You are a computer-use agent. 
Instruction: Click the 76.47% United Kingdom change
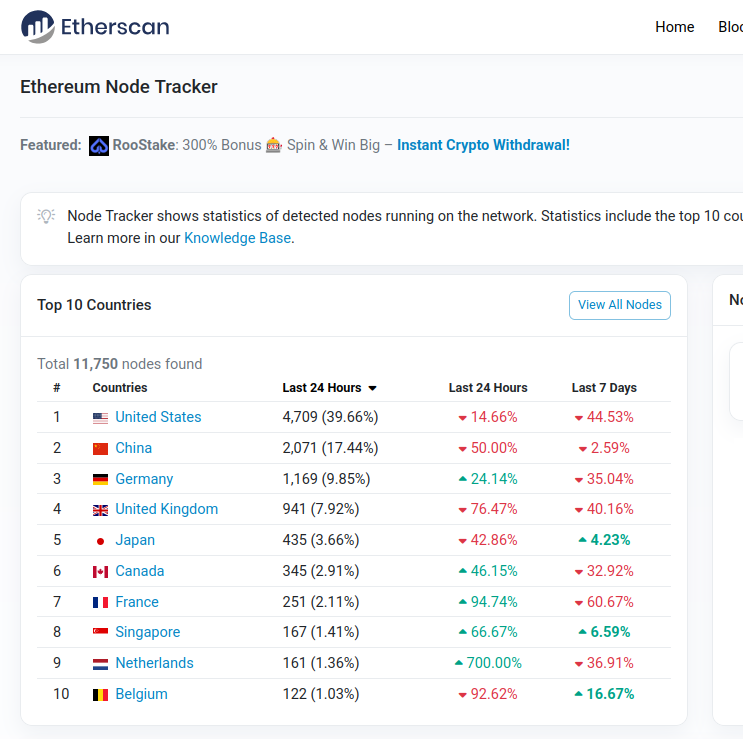point(488,509)
